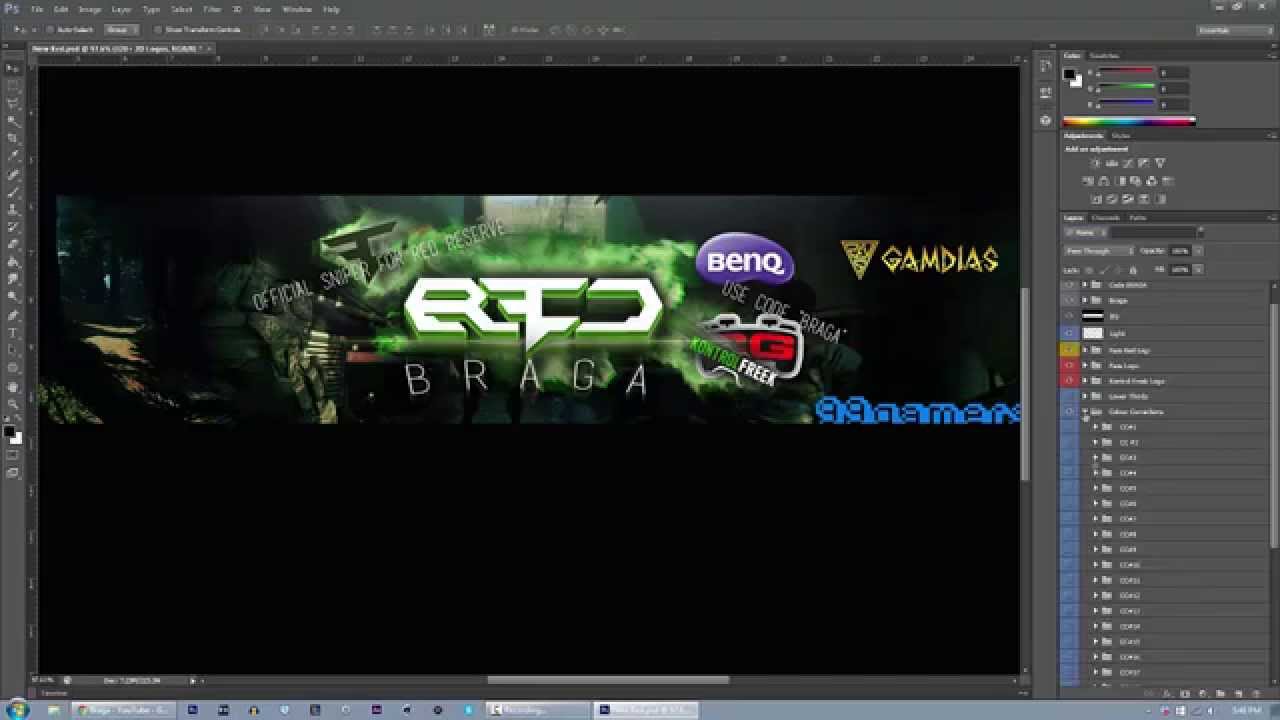Add a layer mask from the Layers panel footer
Viewport: 1280px width, 720px height.
[x=1186, y=693]
